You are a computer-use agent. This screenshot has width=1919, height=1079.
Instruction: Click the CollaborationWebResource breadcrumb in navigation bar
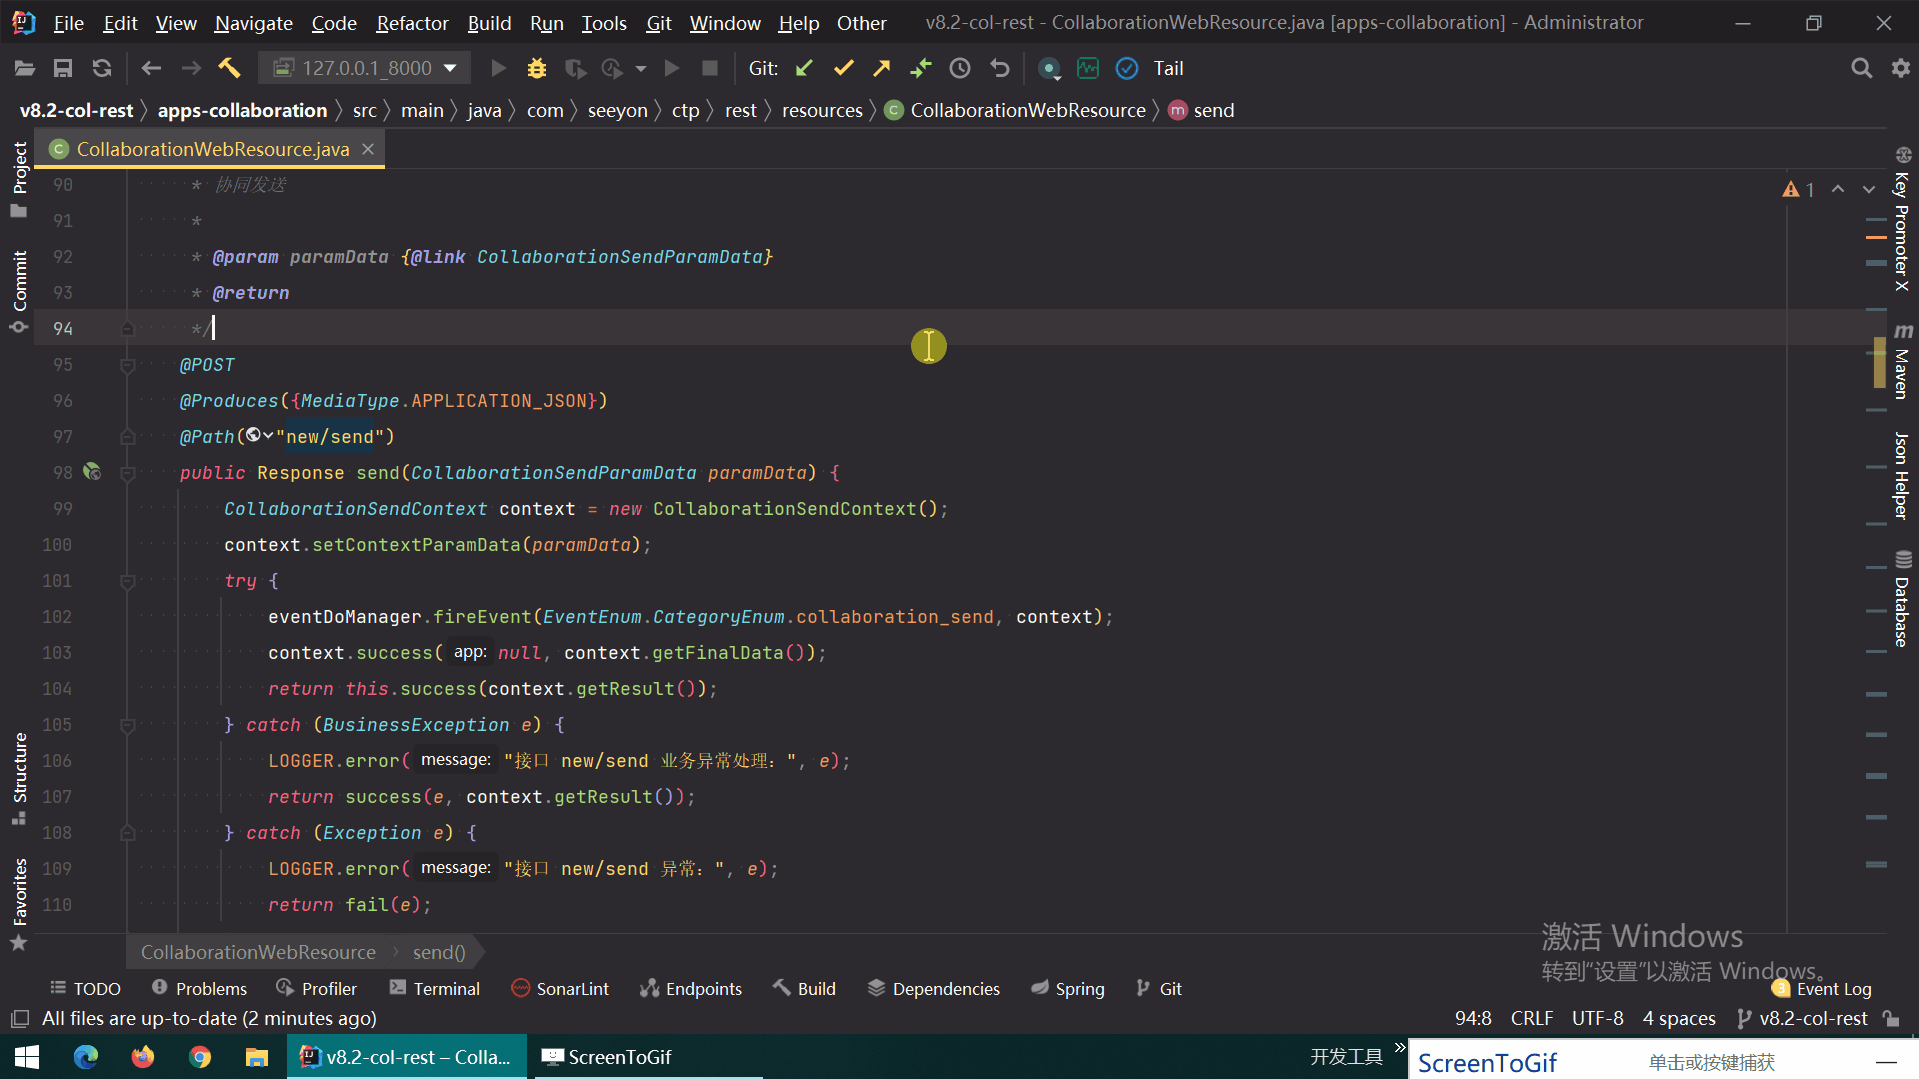click(1027, 110)
